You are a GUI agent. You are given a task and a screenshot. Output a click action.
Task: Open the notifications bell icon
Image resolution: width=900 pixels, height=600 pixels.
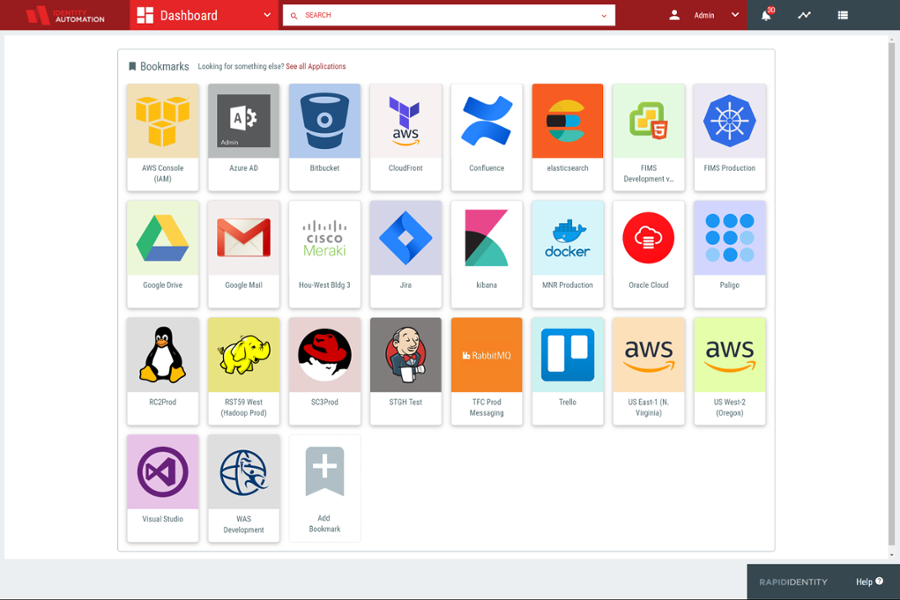coord(766,15)
